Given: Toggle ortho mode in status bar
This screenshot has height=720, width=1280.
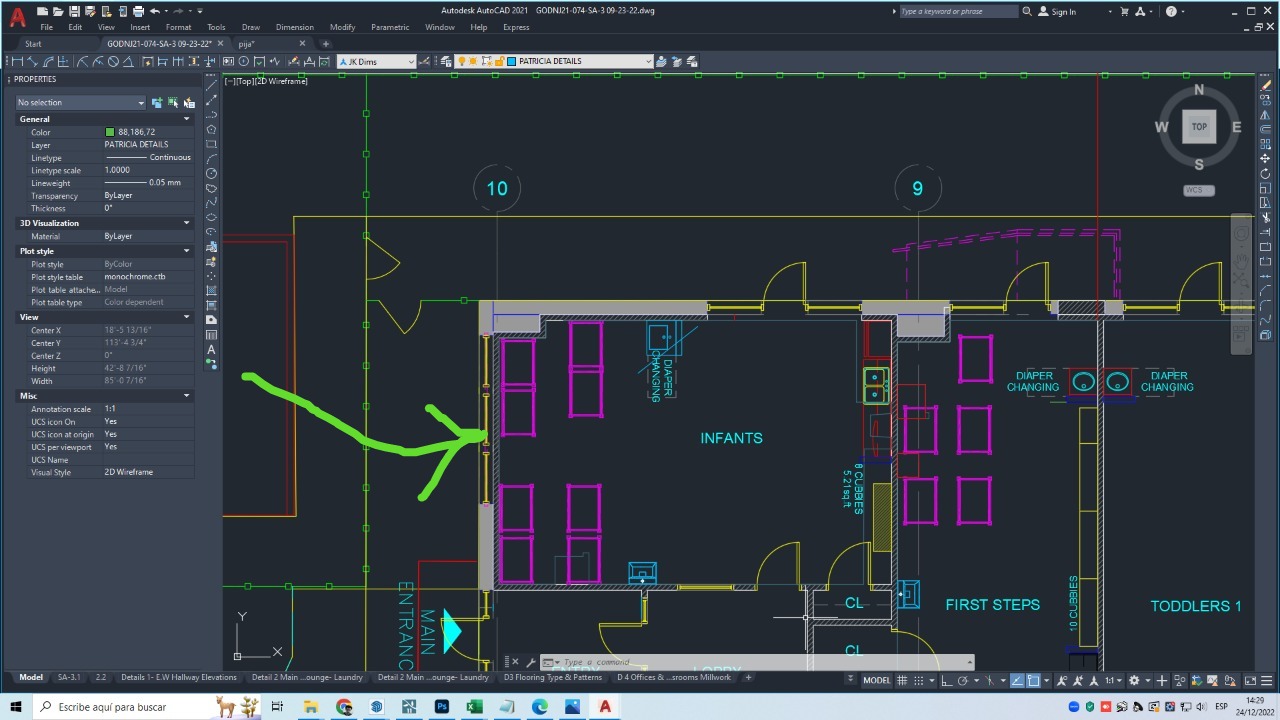Looking at the screenshot, I should point(947,680).
